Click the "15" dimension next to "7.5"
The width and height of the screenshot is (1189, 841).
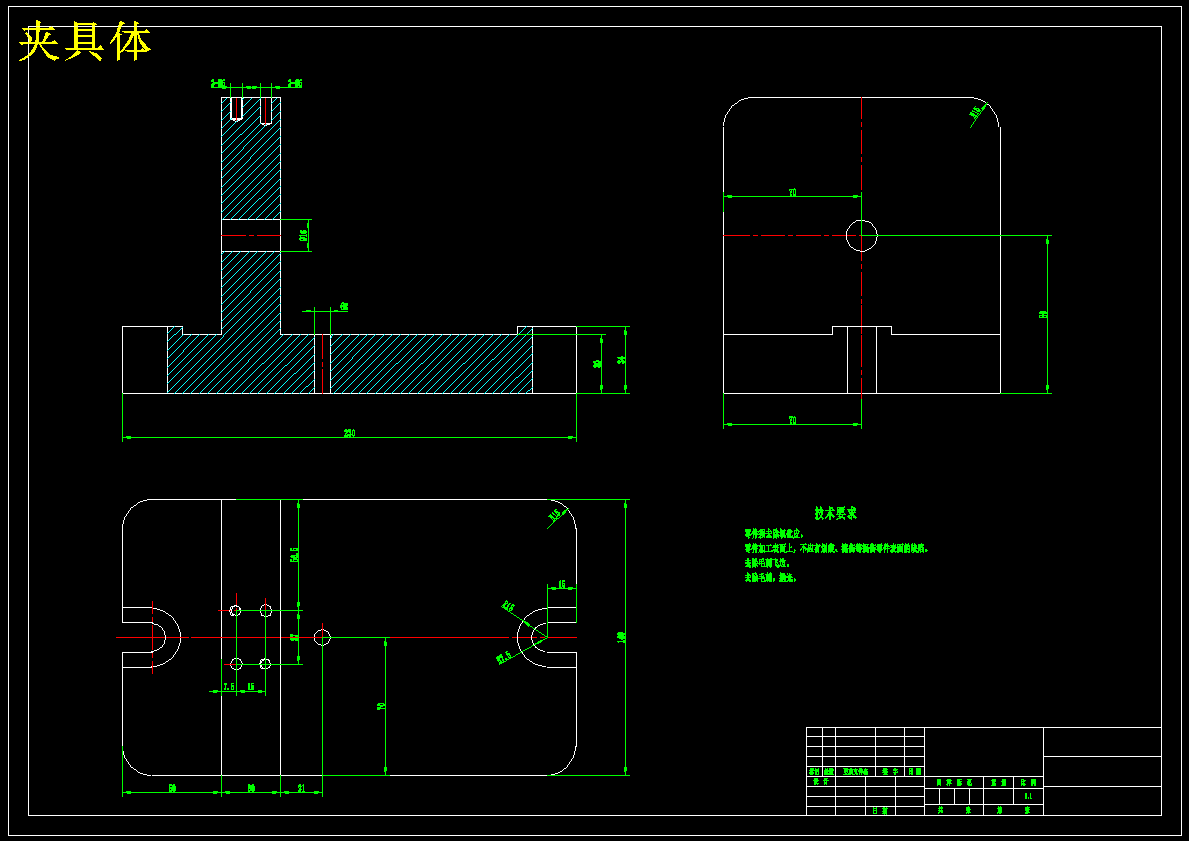pyautogui.click(x=251, y=686)
